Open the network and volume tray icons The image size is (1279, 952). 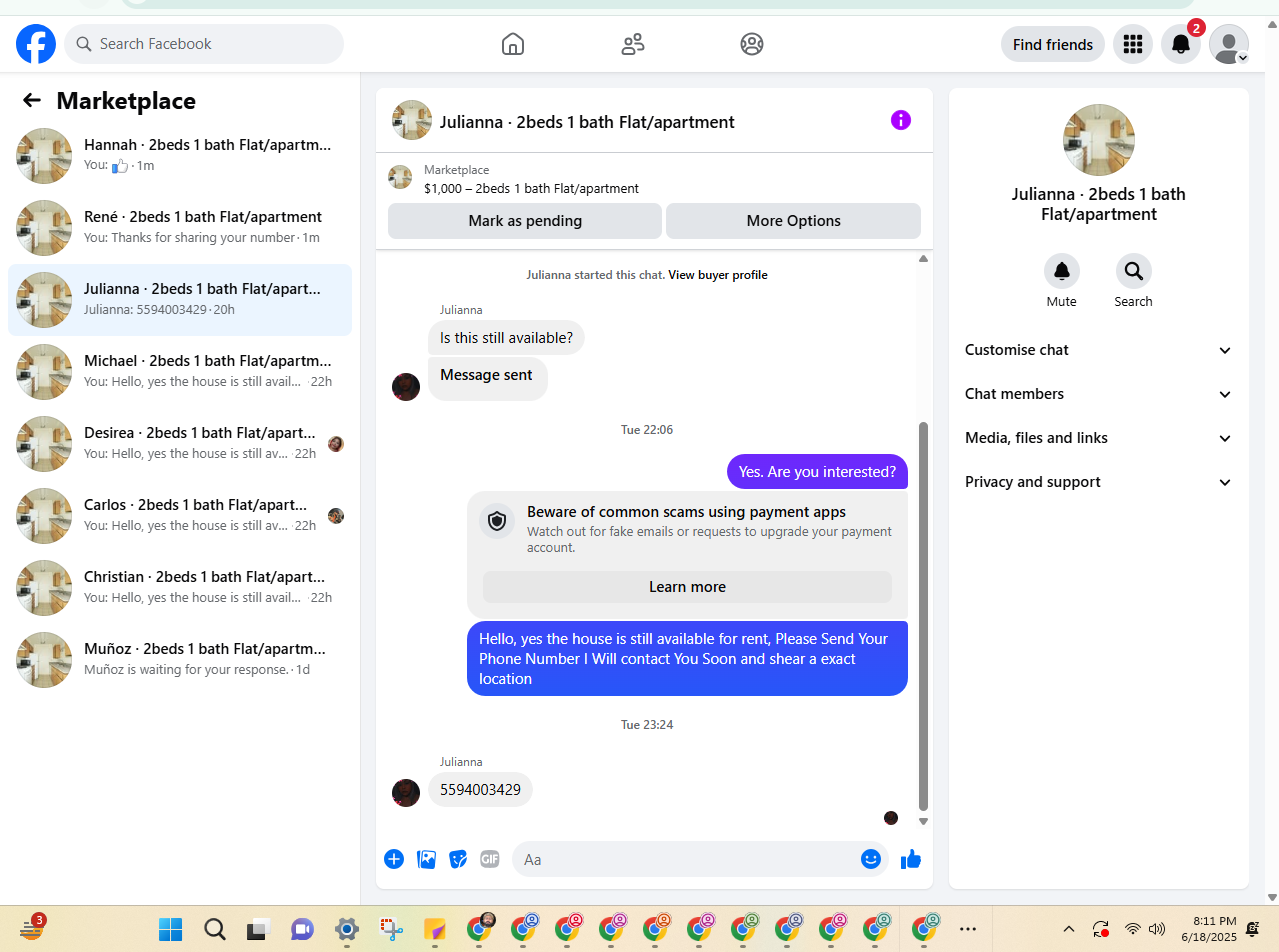tap(1145, 929)
